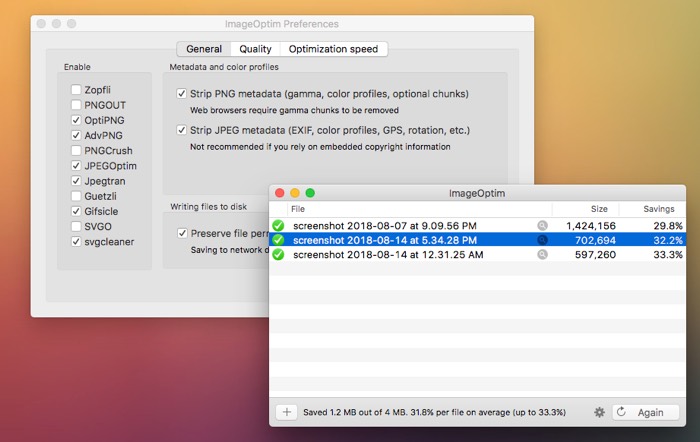Enable the SVGO checkbox

click(76, 226)
